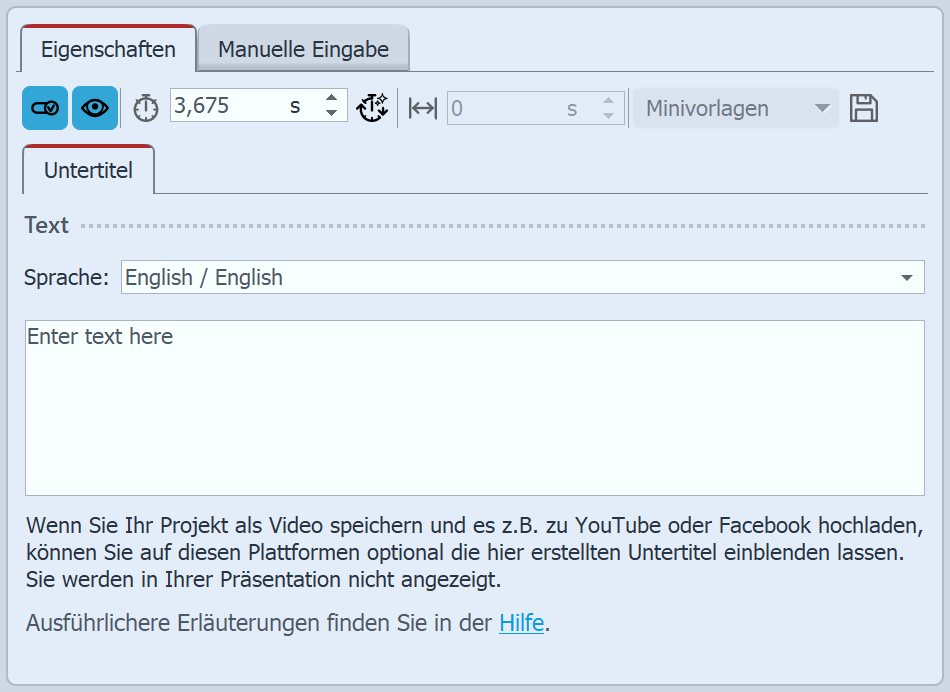Switch to the Manuelle Eingabe tab
Viewport: 950px width, 692px height.
coord(302,46)
